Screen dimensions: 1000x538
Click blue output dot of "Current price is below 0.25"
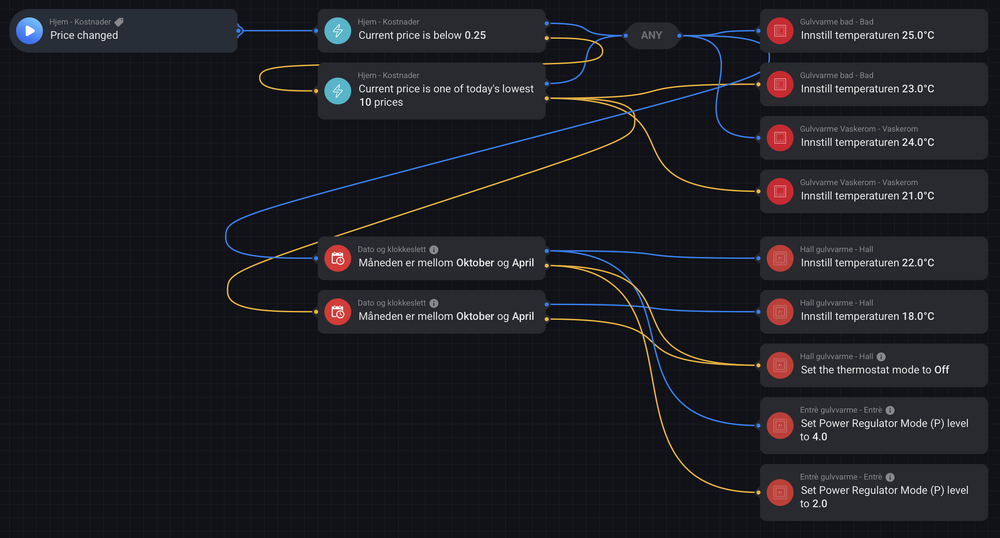point(546,22)
